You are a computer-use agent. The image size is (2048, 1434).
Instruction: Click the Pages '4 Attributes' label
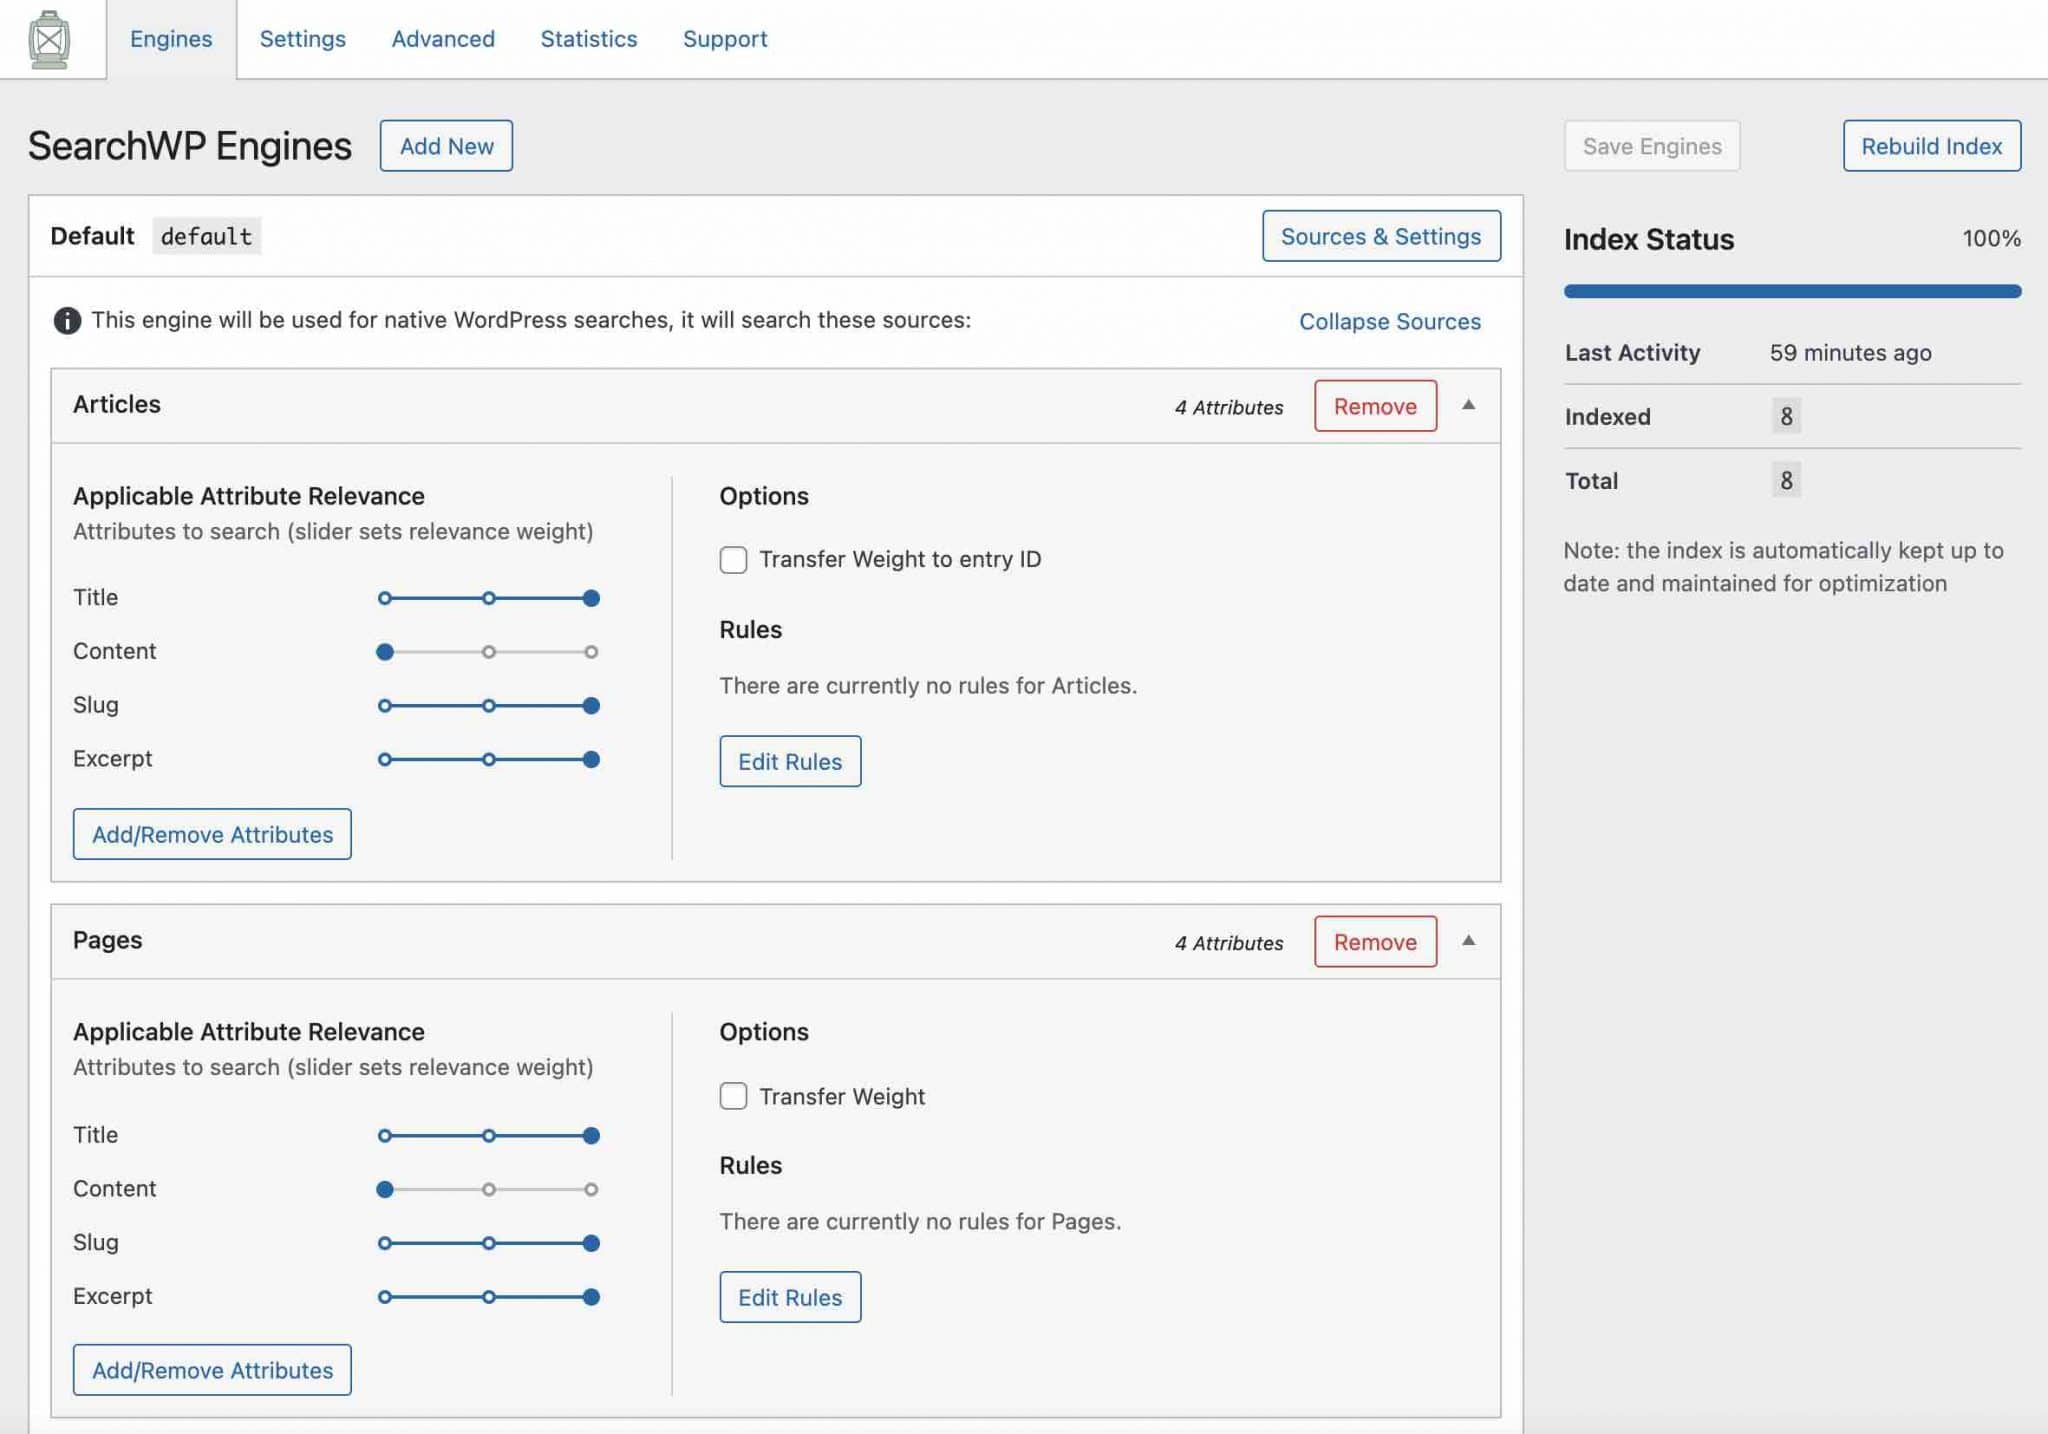1229,943
